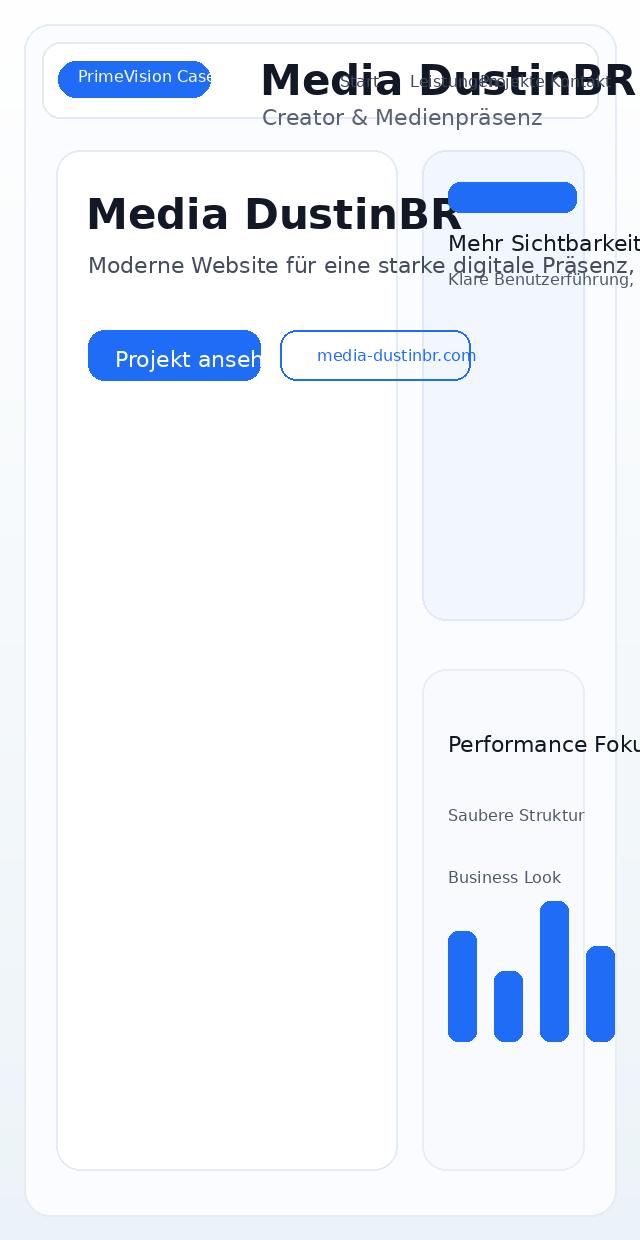Screen dimensions: 640x1240
Task: Click the shortest bar in the chart
Action: pos(508,1006)
